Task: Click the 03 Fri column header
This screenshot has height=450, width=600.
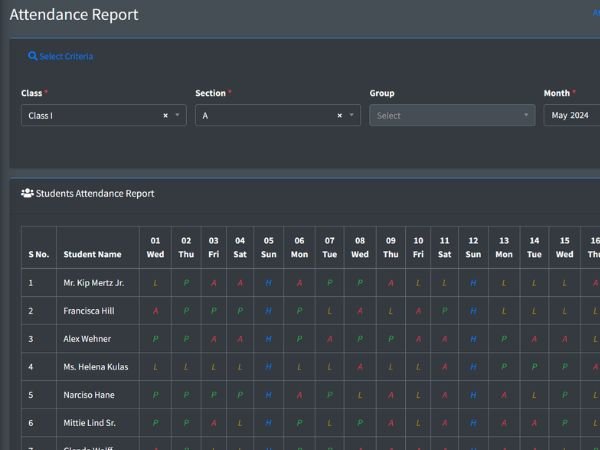Action: [214, 247]
